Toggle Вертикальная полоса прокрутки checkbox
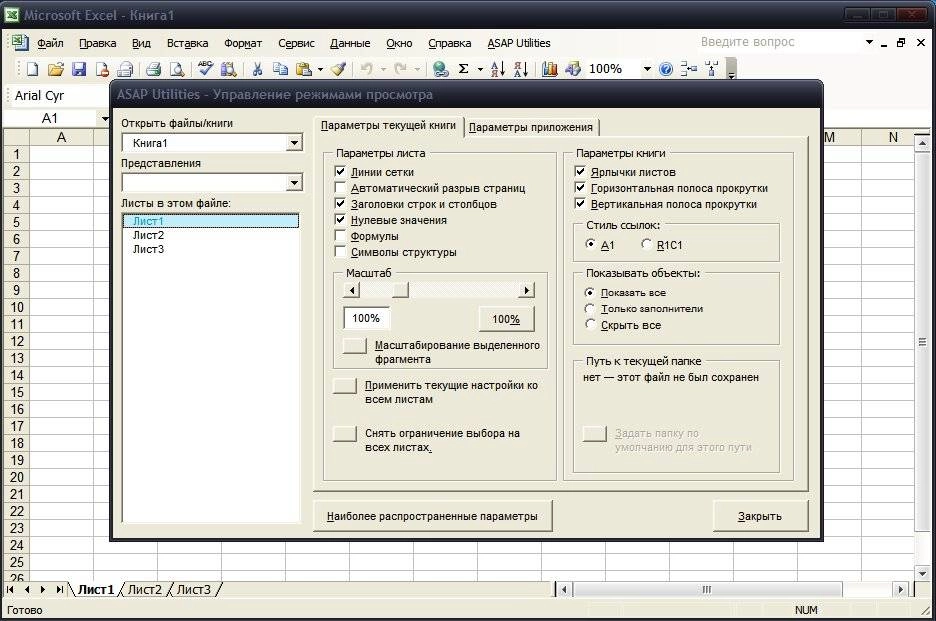Image resolution: width=936 pixels, height=621 pixels. click(x=580, y=204)
